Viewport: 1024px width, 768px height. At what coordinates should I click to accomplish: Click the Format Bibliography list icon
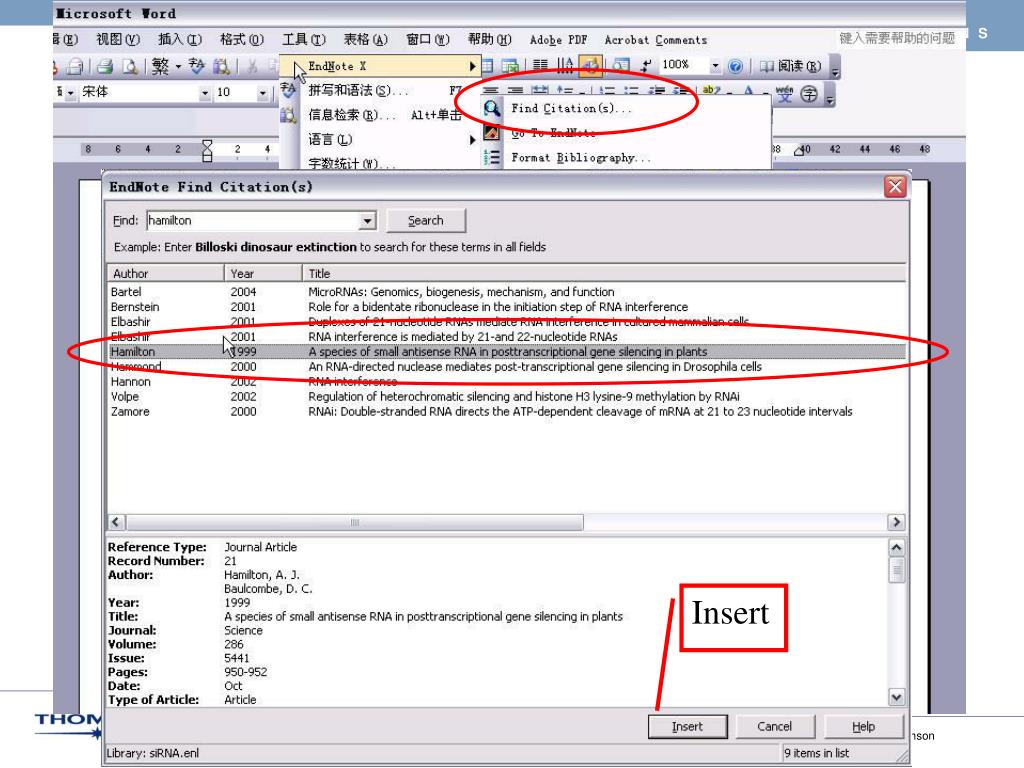pos(492,157)
